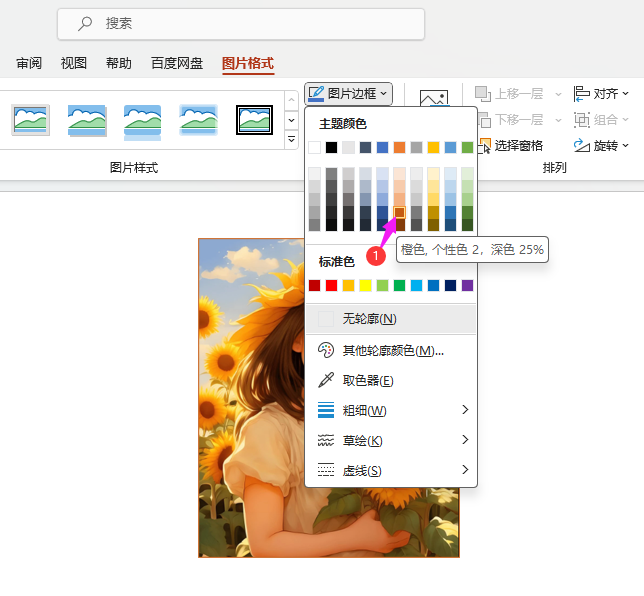The height and width of the screenshot is (596, 644).
Task: Pick the dark red standard color
Action: (315, 285)
